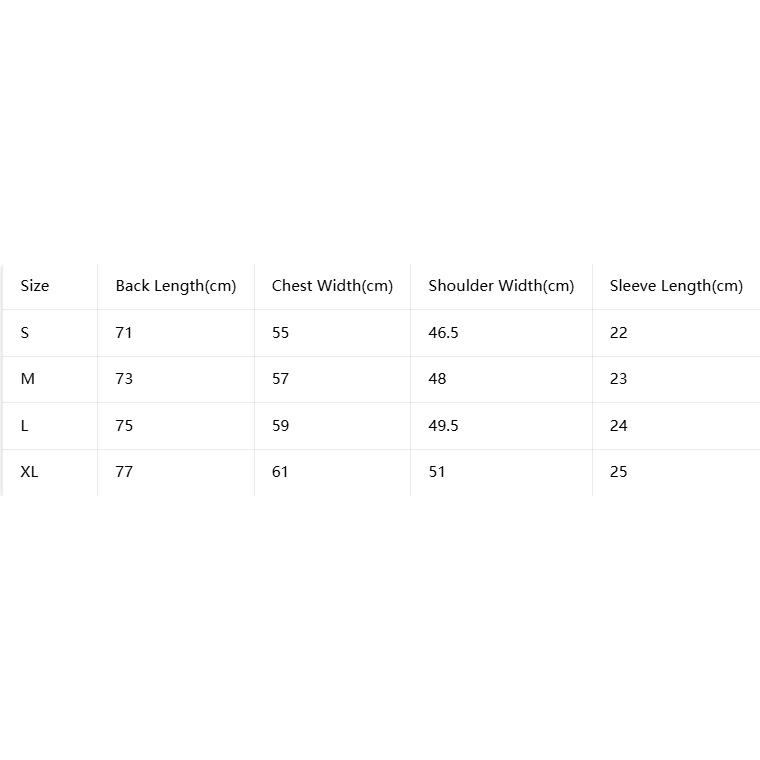Image resolution: width=760 pixels, height=760 pixels.
Task: Click chest width value 61
Action: pyautogui.click(x=280, y=472)
